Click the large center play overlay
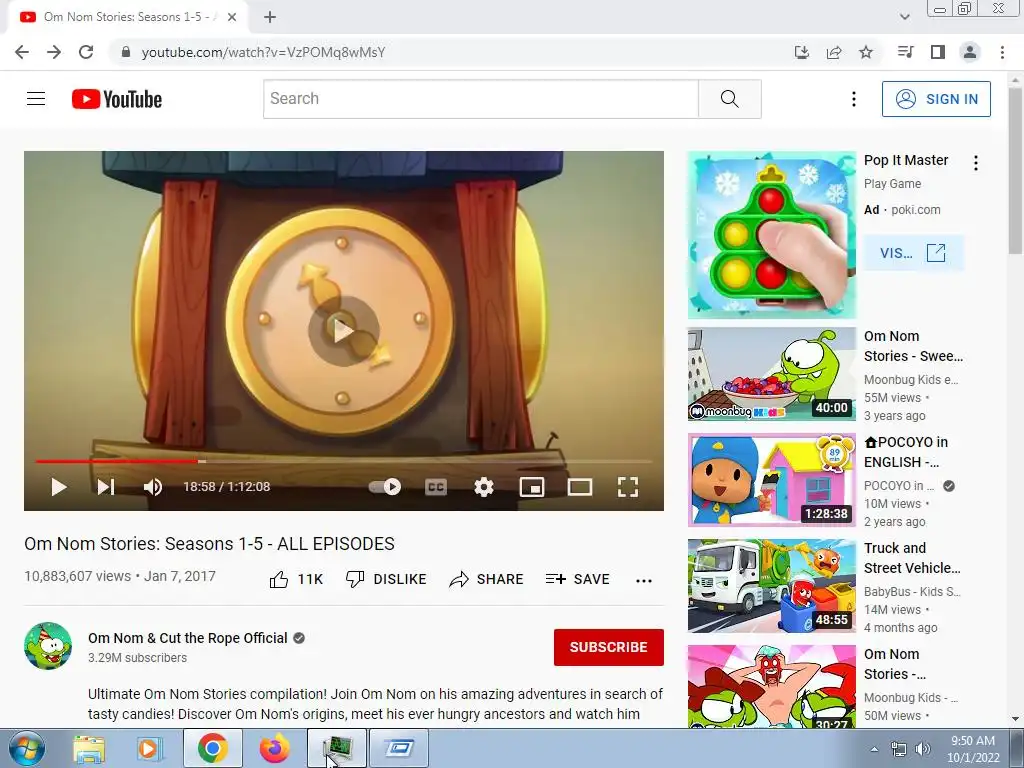The width and height of the screenshot is (1024, 768). pyautogui.click(x=344, y=330)
